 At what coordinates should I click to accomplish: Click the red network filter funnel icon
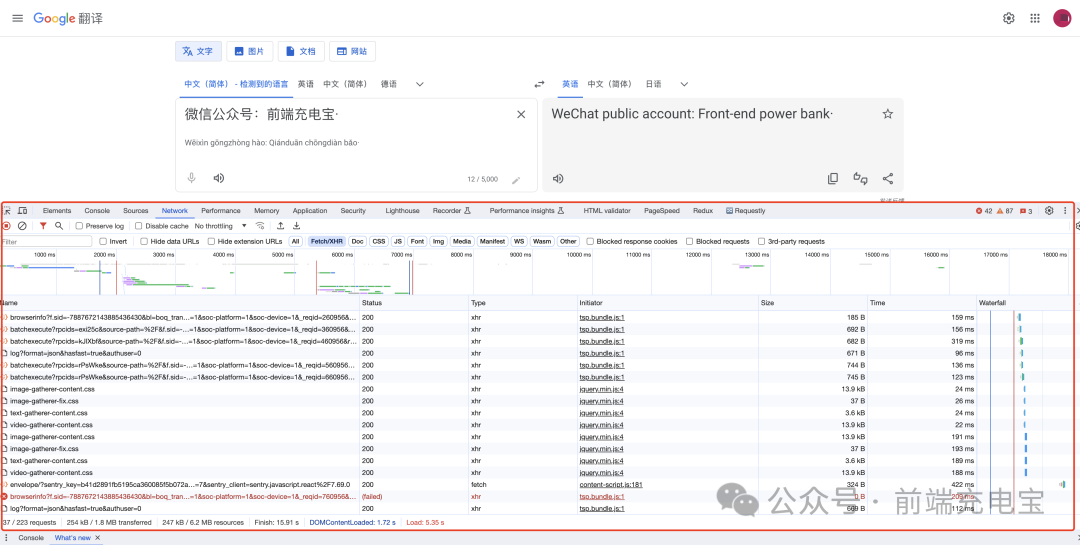click(x=43, y=226)
